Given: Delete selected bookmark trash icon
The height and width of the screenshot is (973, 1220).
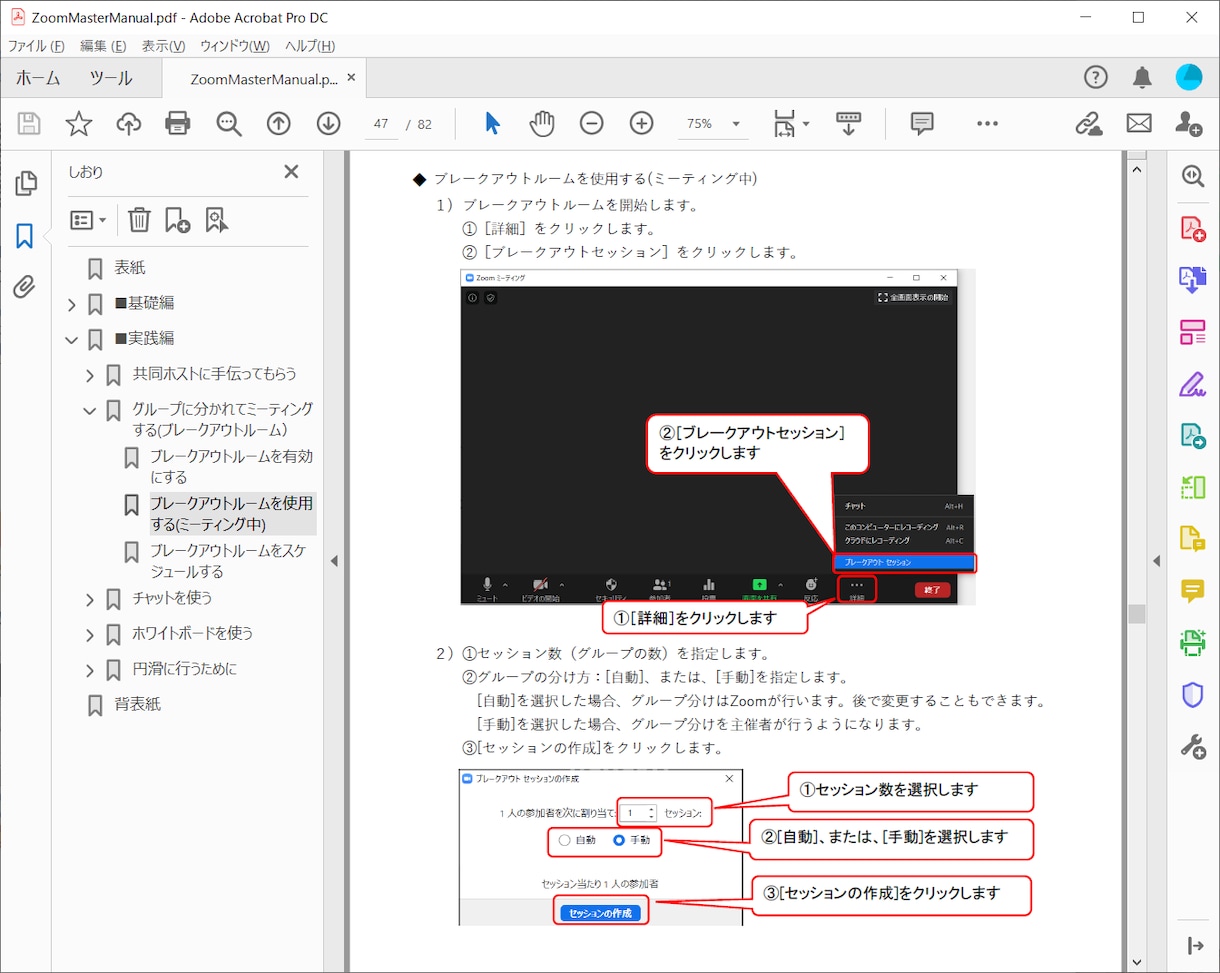Looking at the screenshot, I should tap(140, 220).
